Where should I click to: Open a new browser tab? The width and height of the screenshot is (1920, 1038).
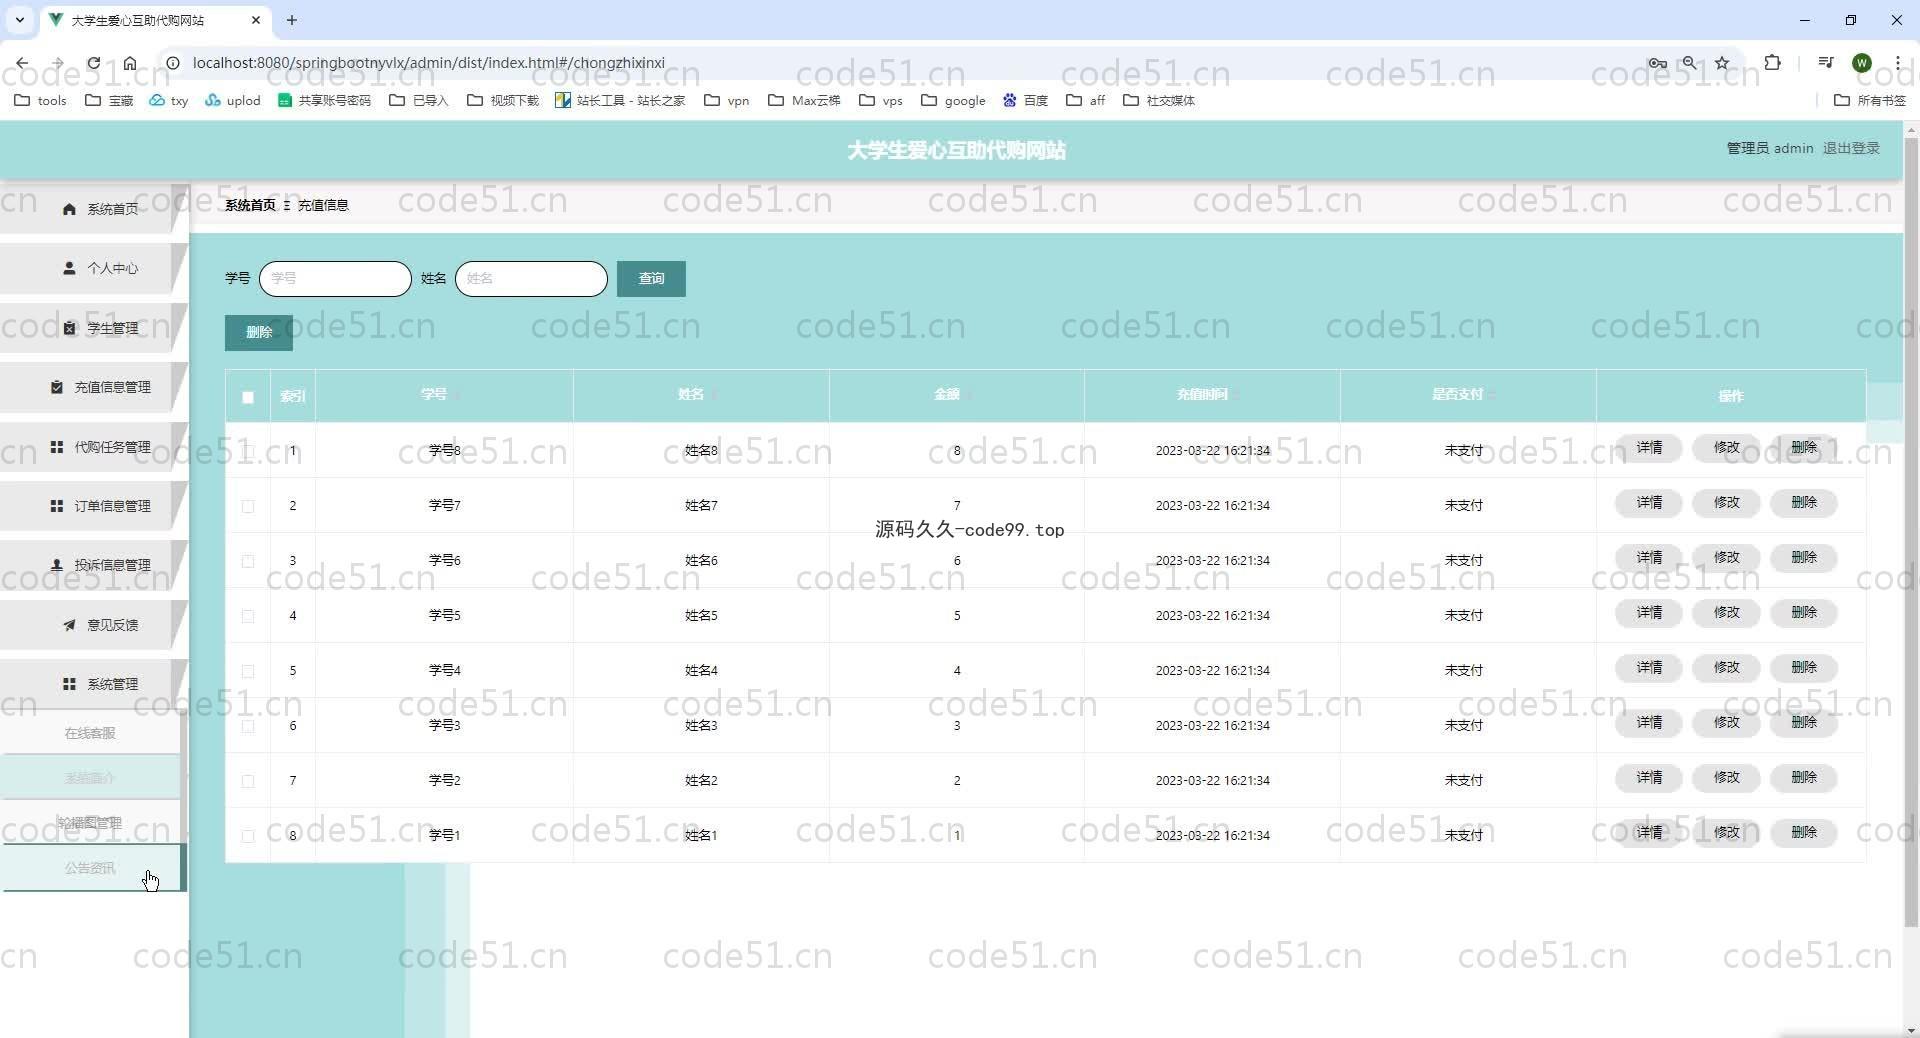[x=292, y=20]
